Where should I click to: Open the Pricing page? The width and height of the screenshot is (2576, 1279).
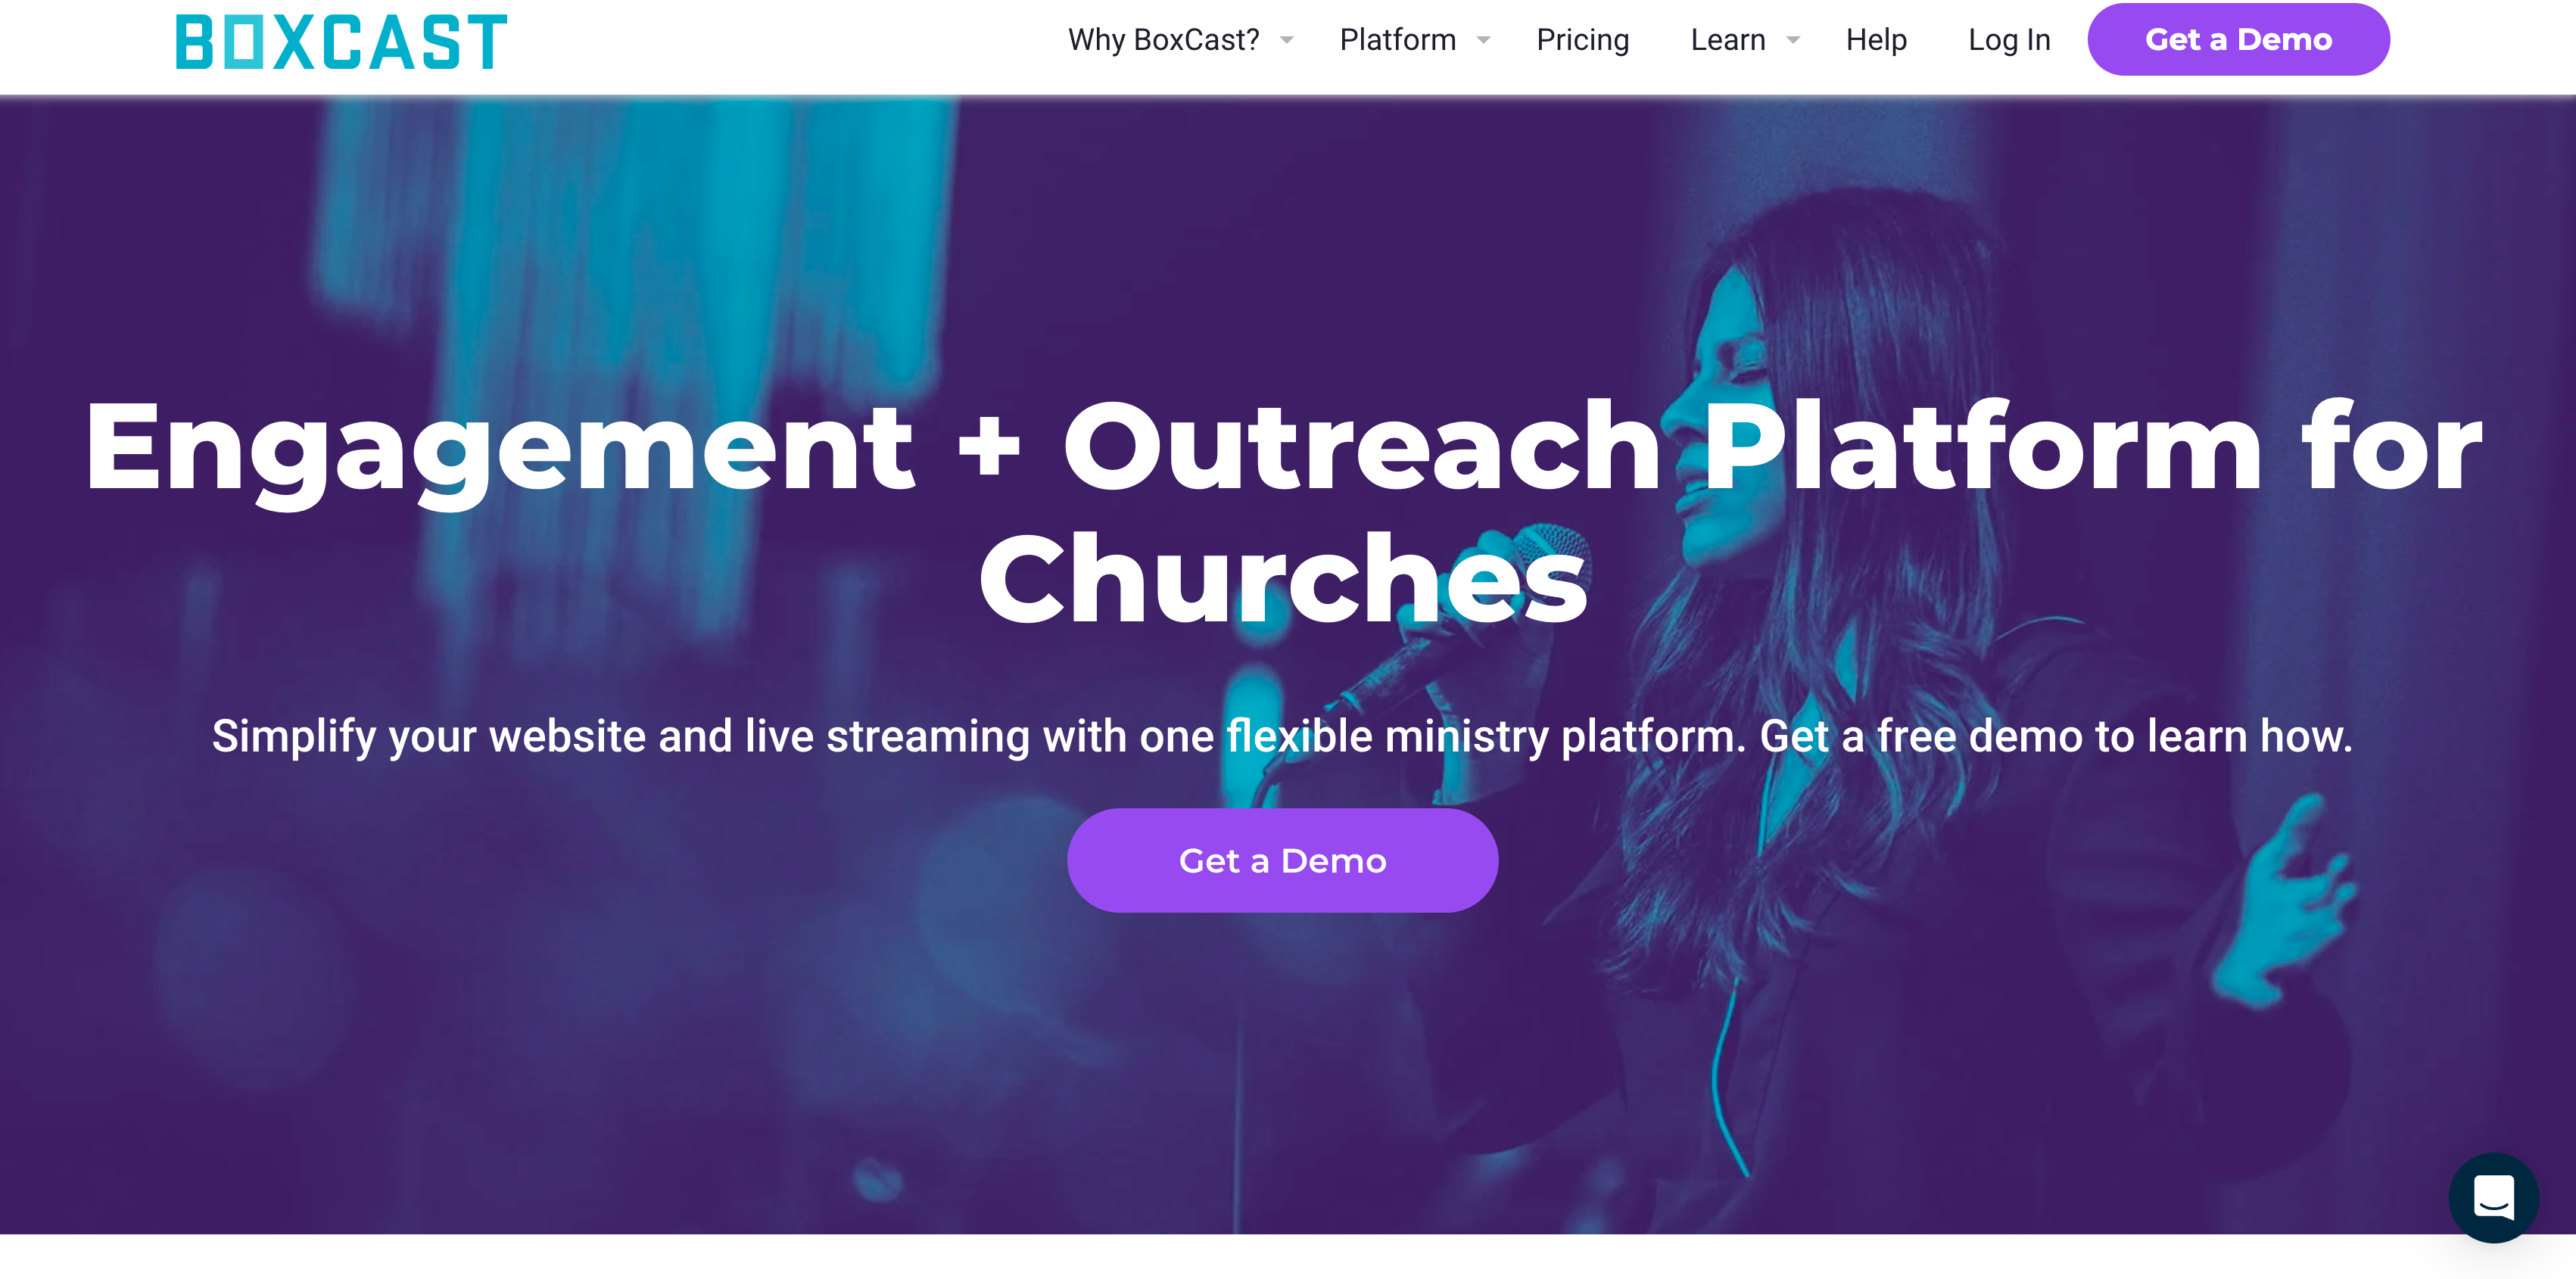tap(1582, 40)
